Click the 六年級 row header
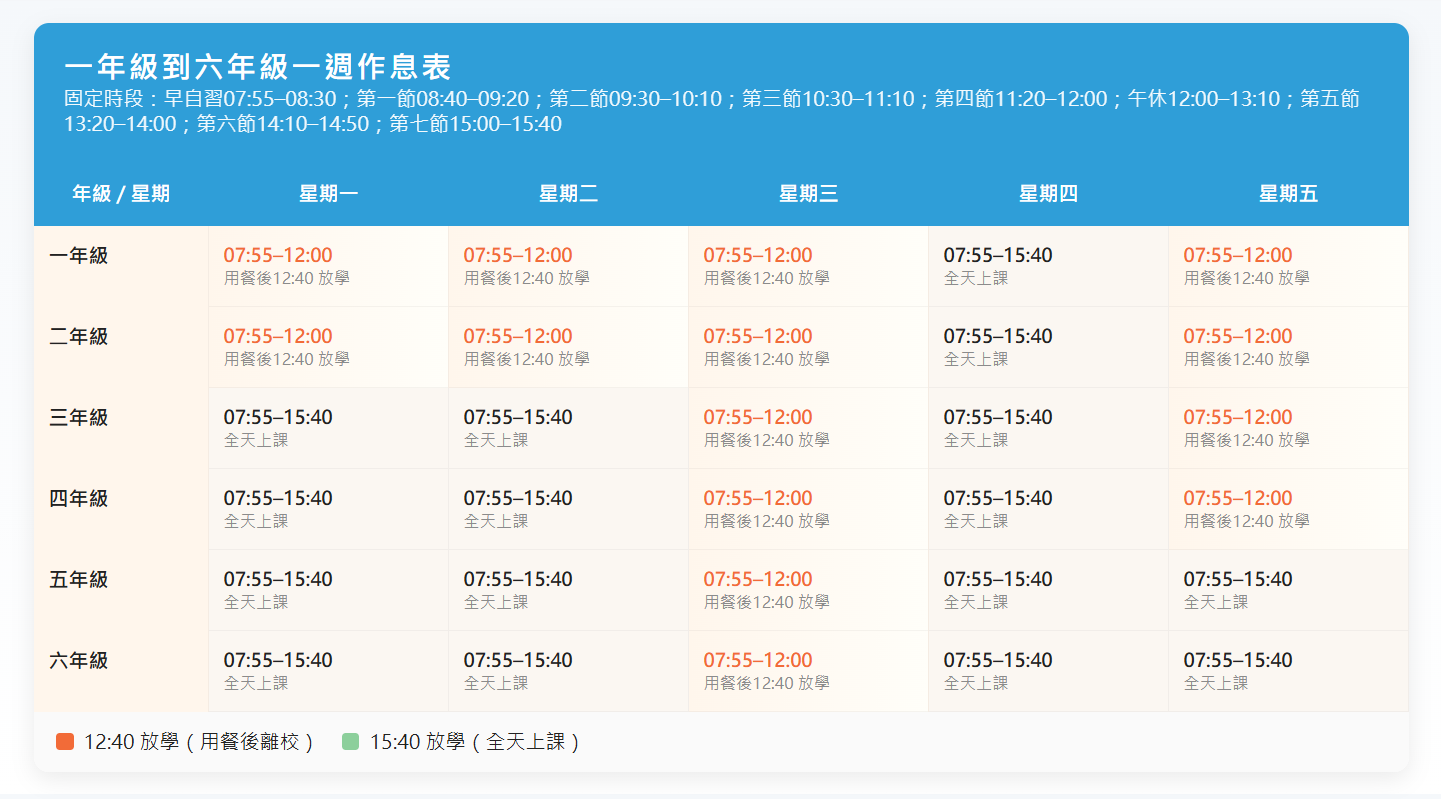 coord(79,661)
